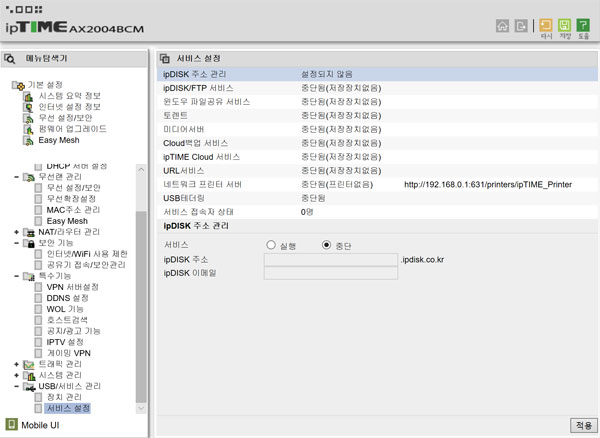Click the 트래픽 관리 chart icon
Screen dimensions: 600x438
(x=29, y=365)
